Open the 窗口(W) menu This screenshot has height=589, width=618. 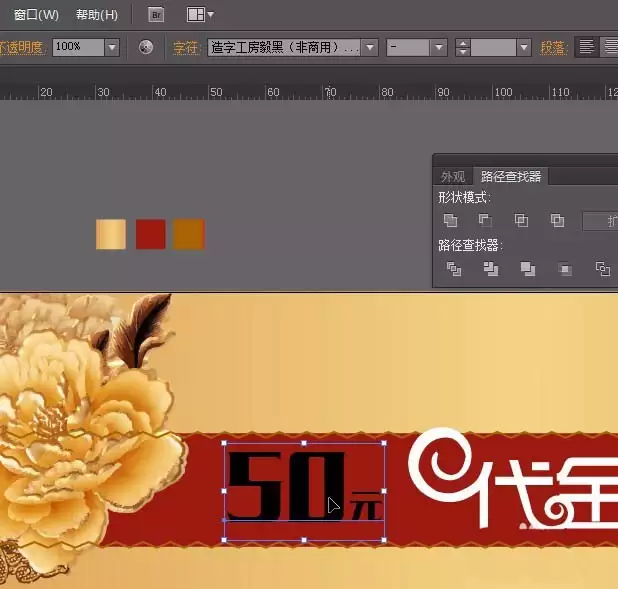36,15
